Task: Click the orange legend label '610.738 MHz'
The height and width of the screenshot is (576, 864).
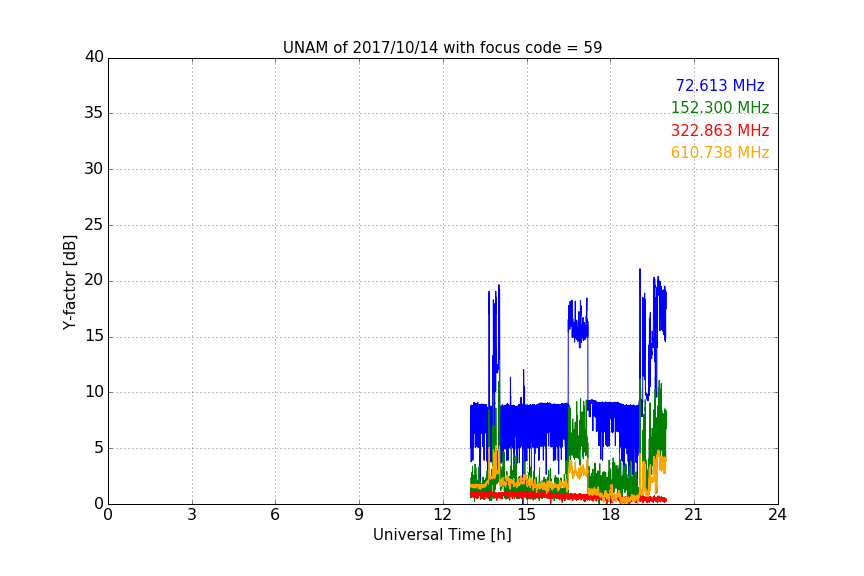Action: pyautogui.click(x=720, y=153)
